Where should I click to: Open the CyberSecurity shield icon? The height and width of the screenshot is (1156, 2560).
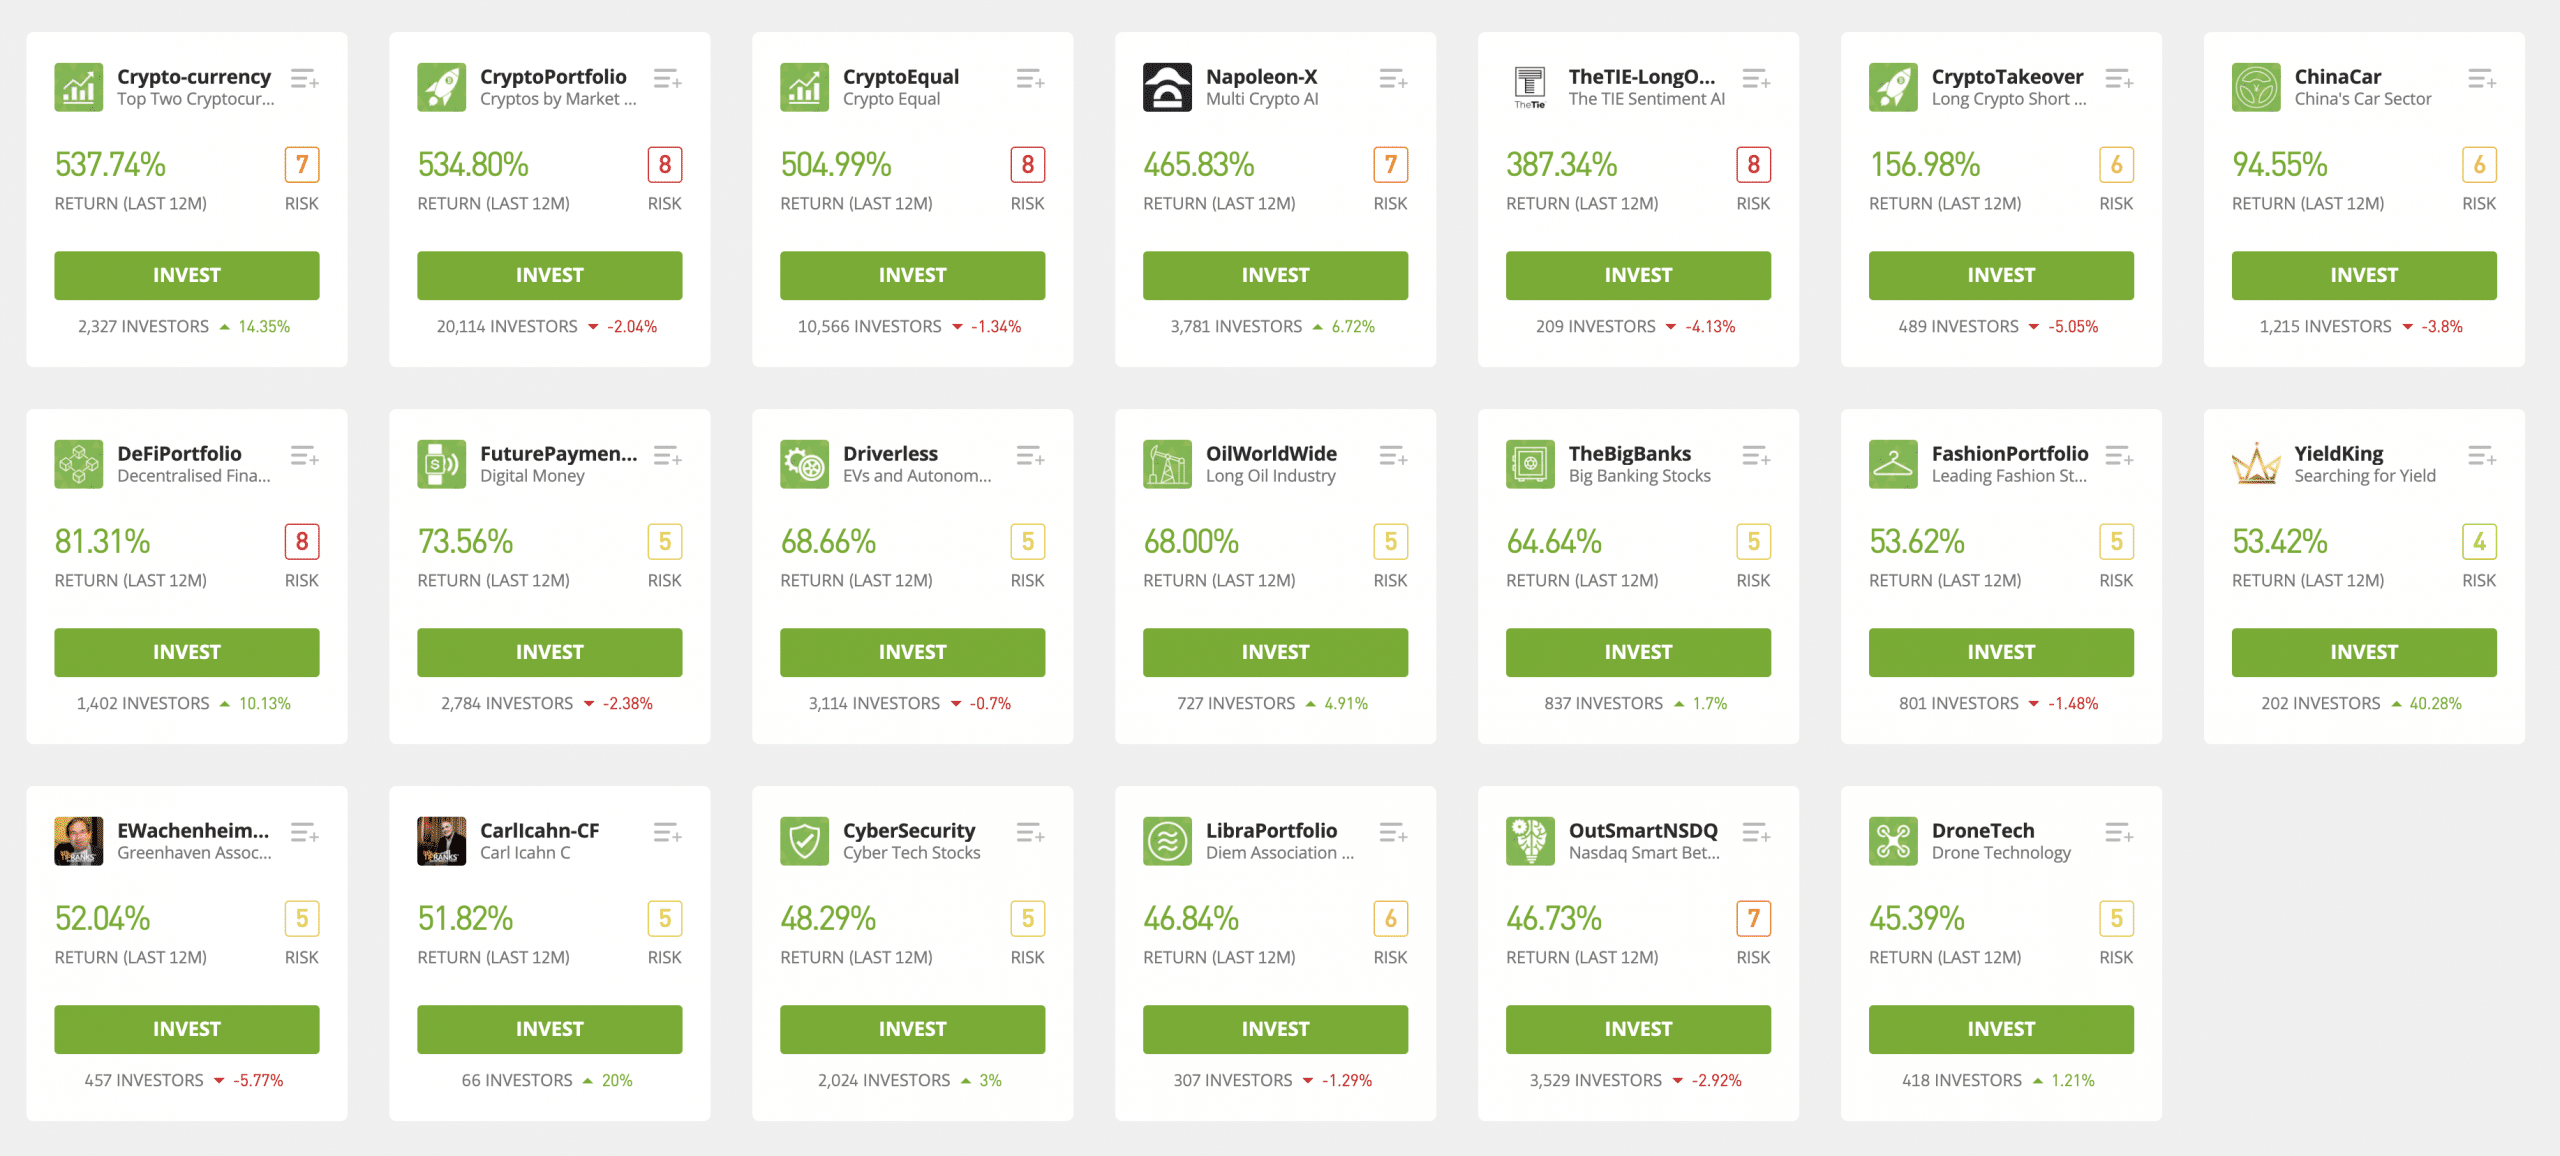tap(804, 841)
